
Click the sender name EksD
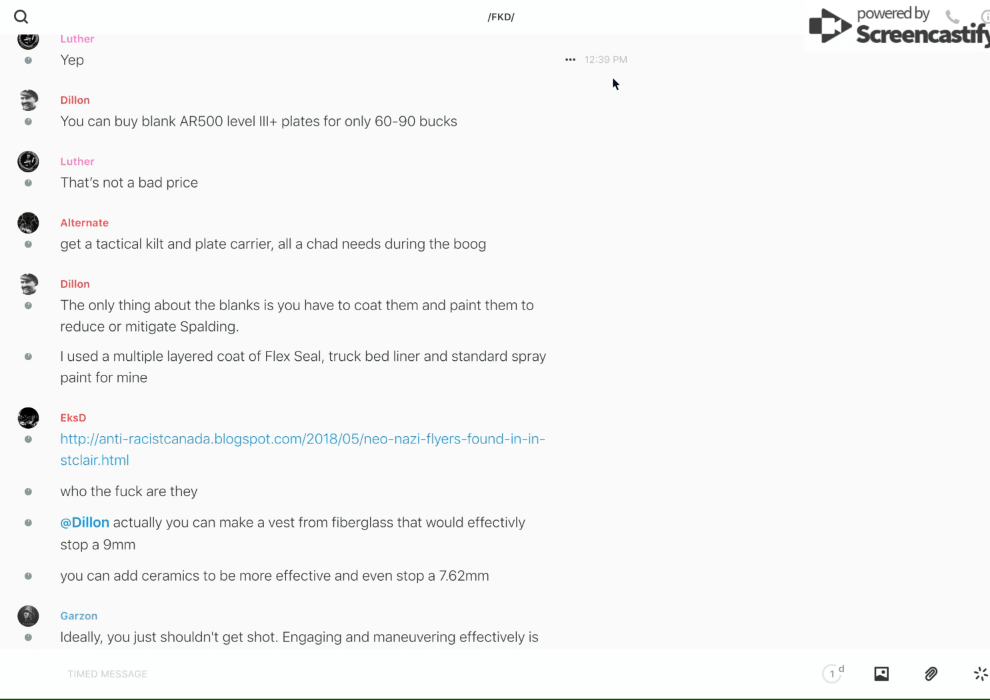(x=73, y=418)
